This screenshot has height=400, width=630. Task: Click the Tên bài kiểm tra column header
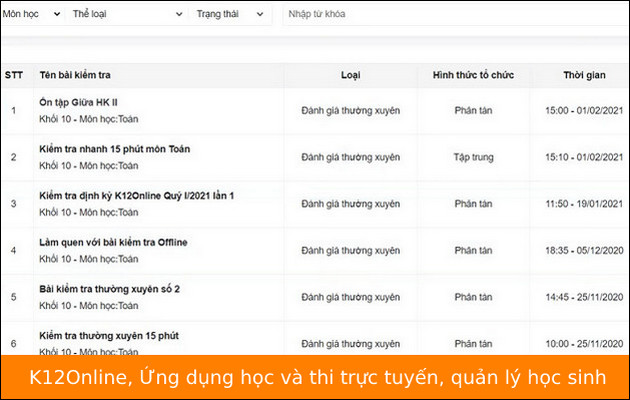(x=75, y=75)
